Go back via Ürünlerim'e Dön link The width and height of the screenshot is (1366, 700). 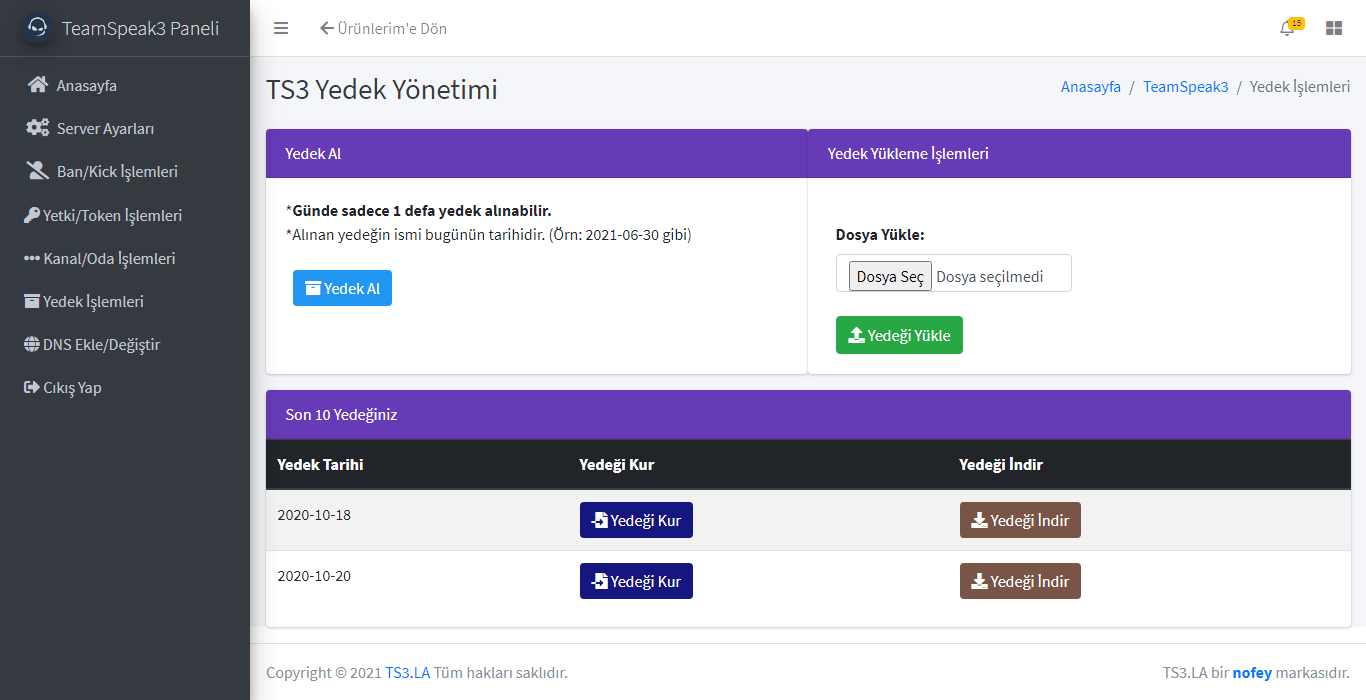[x=387, y=28]
